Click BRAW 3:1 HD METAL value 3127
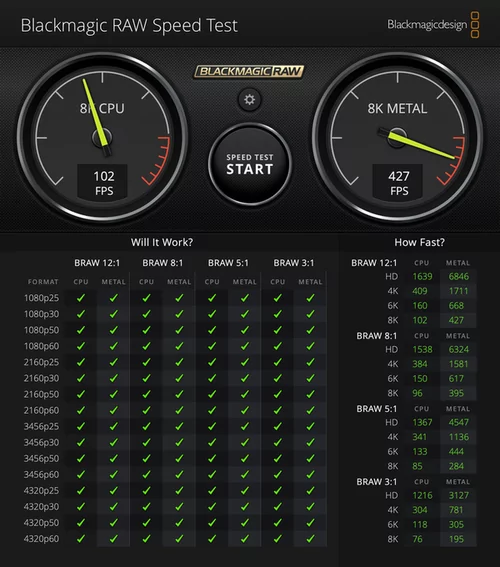This screenshot has width=500, height=567. (458, 495)
